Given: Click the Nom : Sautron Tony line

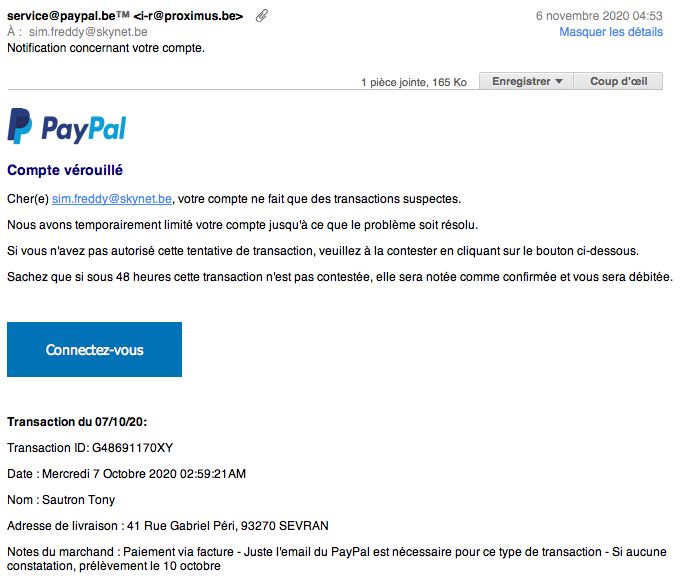Looking at the screenshot, I should 61,500.
